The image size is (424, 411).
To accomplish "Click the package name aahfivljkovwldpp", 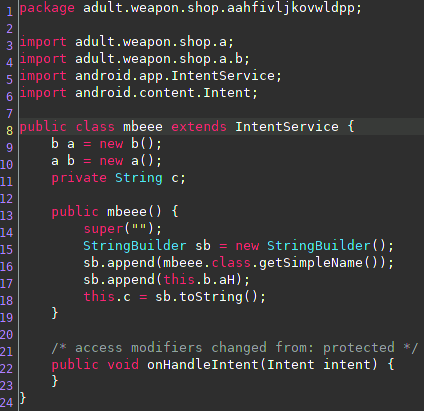I will tap(290, 8).
